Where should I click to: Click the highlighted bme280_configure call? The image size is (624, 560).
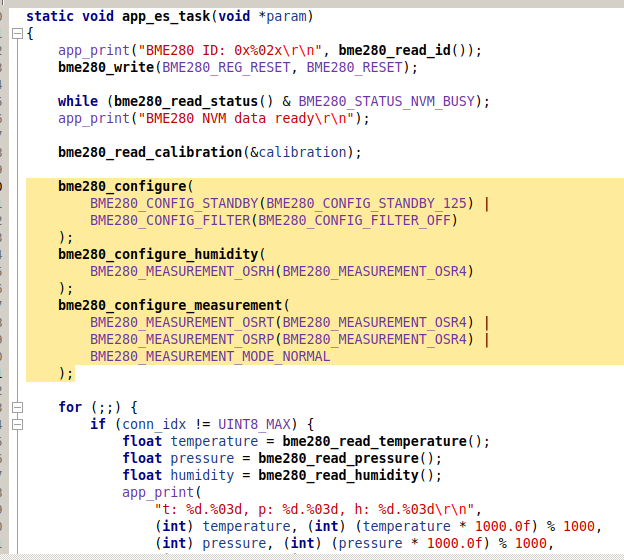(x=121, y=186)
